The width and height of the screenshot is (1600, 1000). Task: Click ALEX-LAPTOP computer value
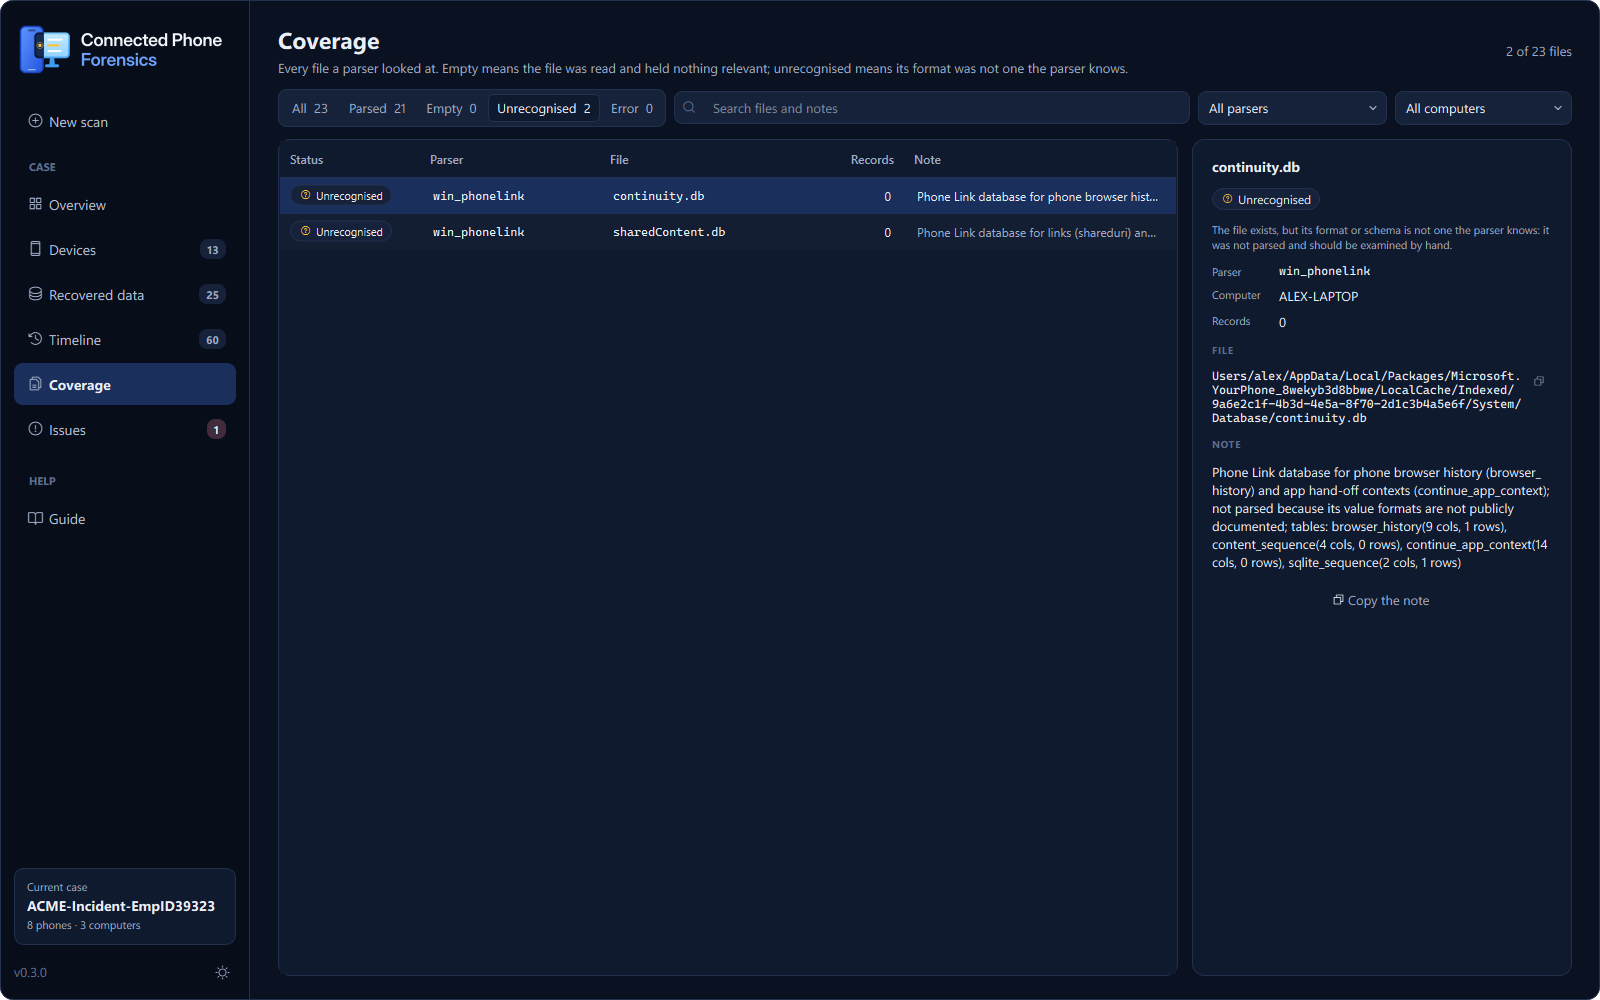pos(1318,296)
